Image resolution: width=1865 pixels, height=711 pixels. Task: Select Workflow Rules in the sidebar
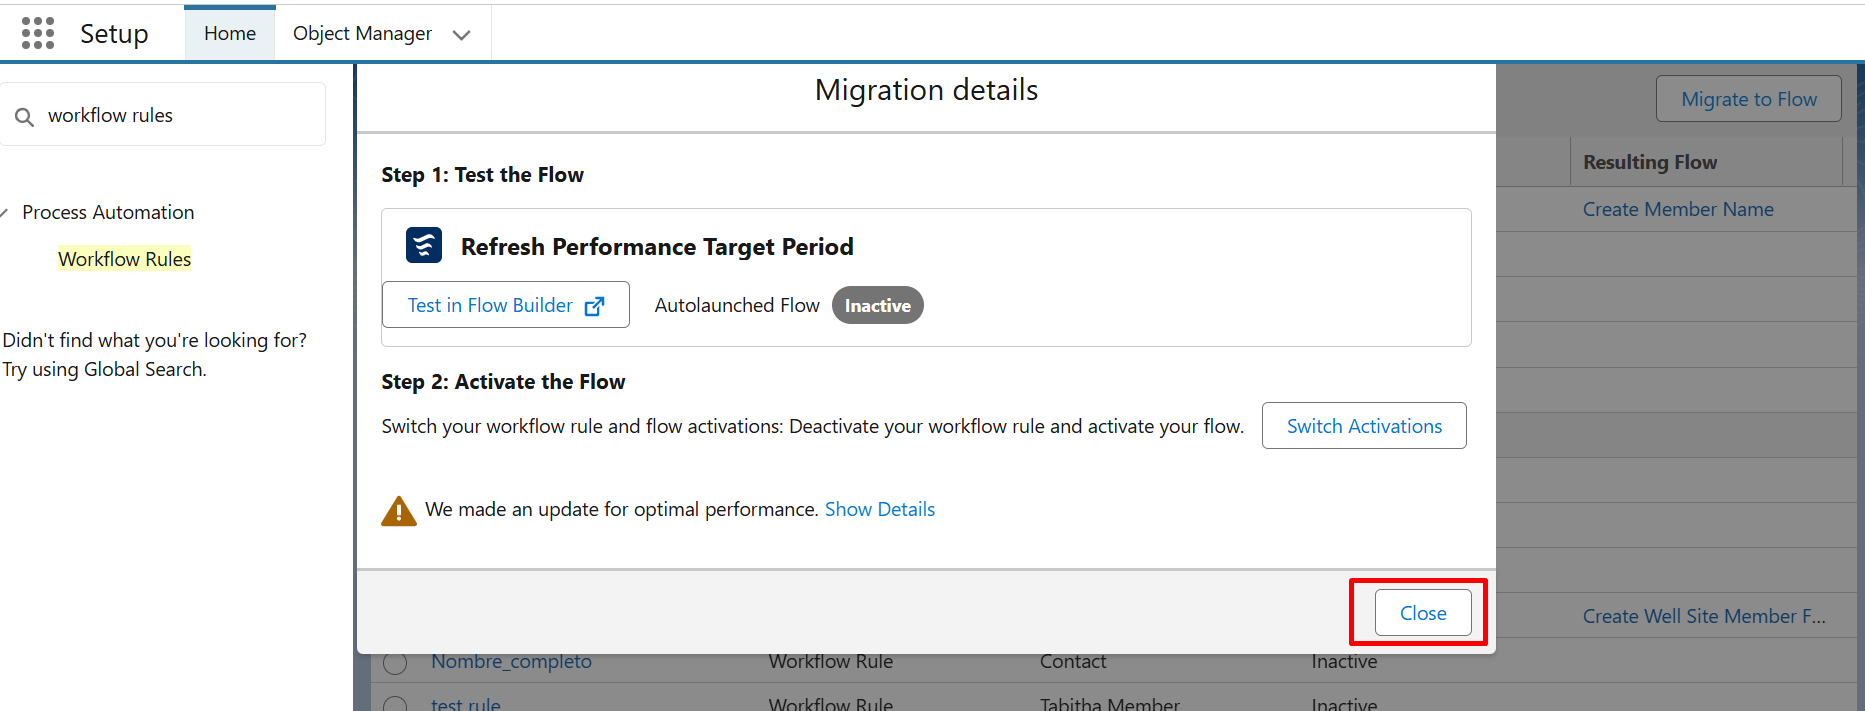[124, 259]
